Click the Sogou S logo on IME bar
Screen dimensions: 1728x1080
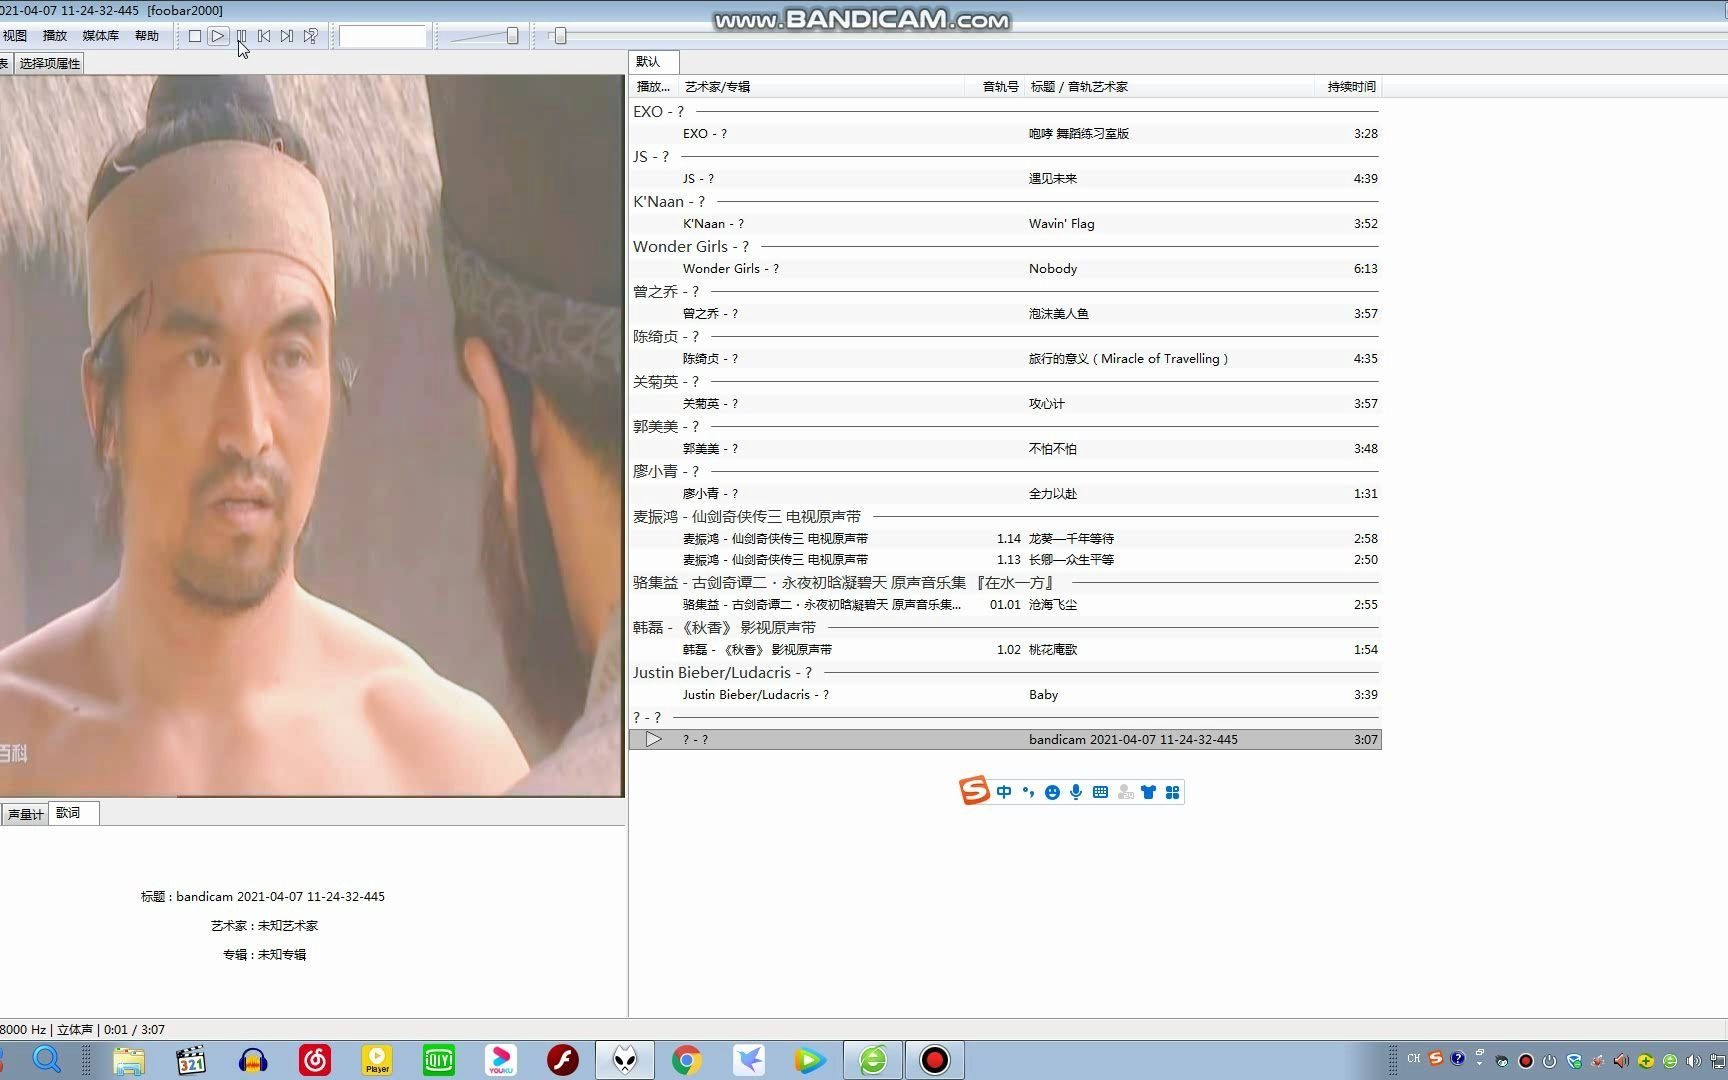pos(974,791)
